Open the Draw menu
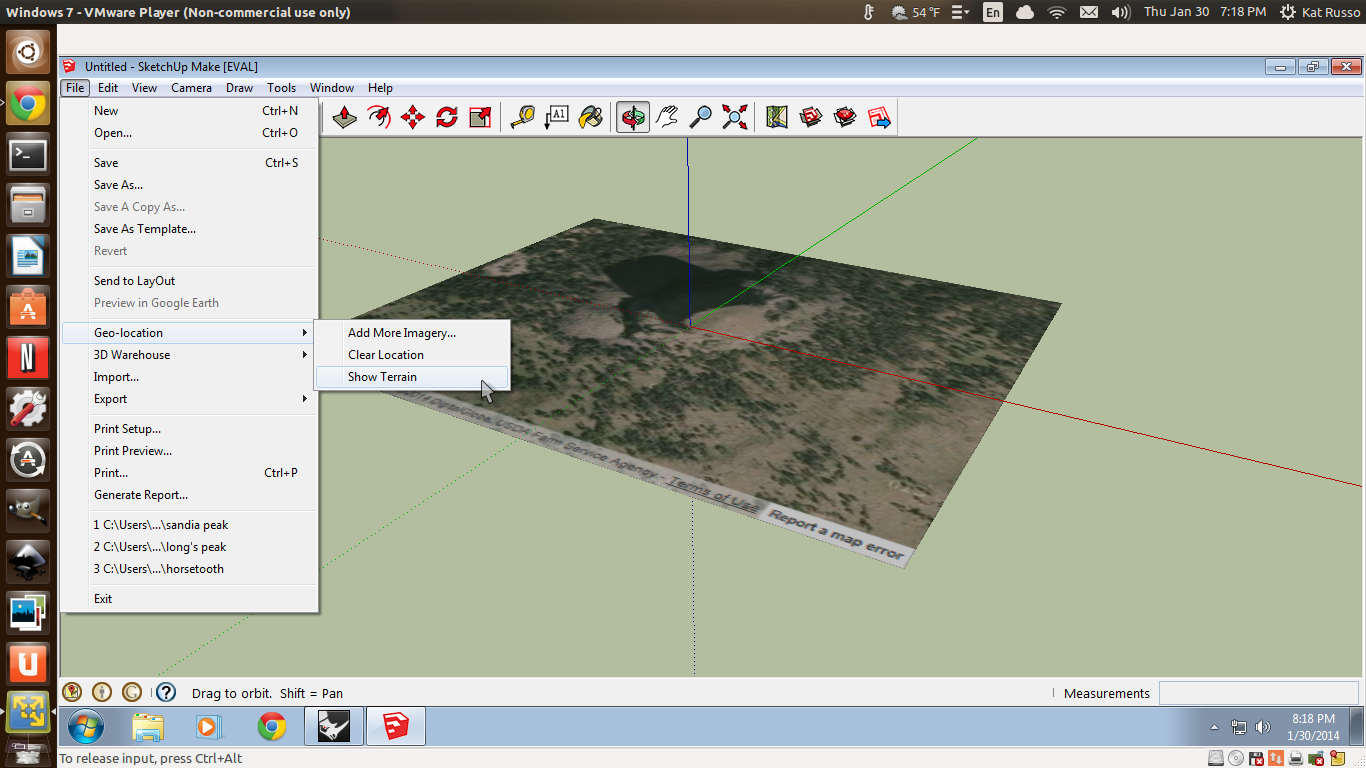 tap(239, 88)
